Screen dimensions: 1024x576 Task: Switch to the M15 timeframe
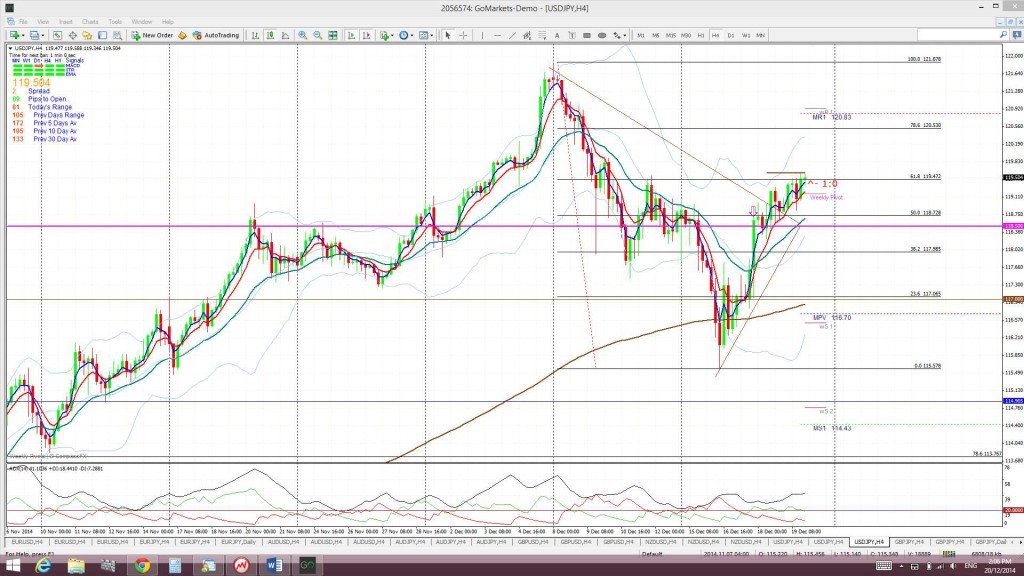click(671, 35)
